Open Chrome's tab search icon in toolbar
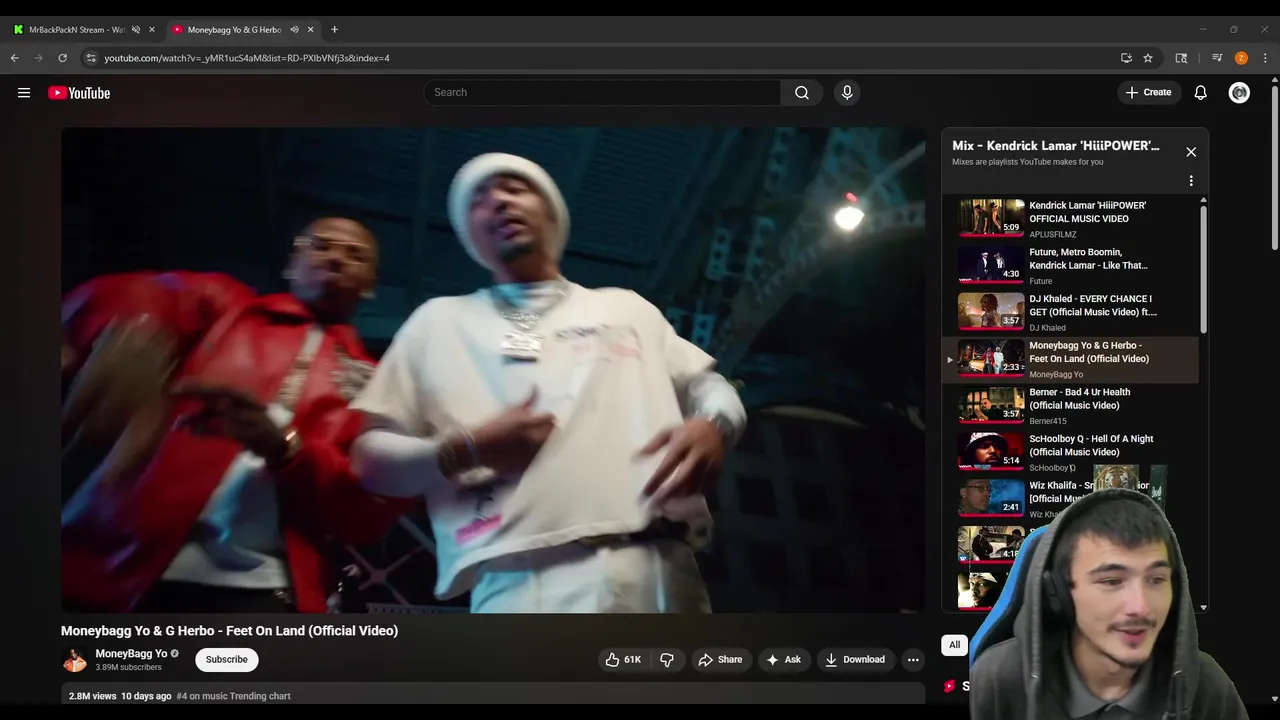The image size is (1280, 720). (x=1181, y=58)
